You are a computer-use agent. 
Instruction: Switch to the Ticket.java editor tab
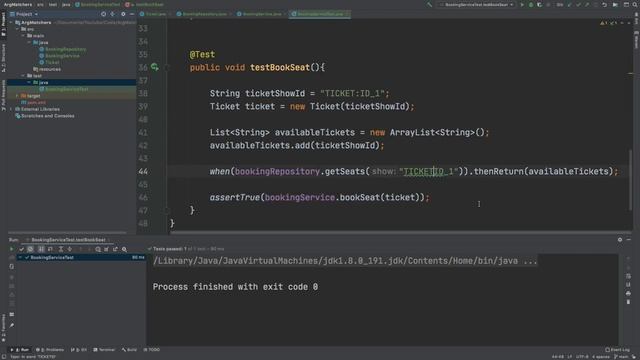coord(153,14)
